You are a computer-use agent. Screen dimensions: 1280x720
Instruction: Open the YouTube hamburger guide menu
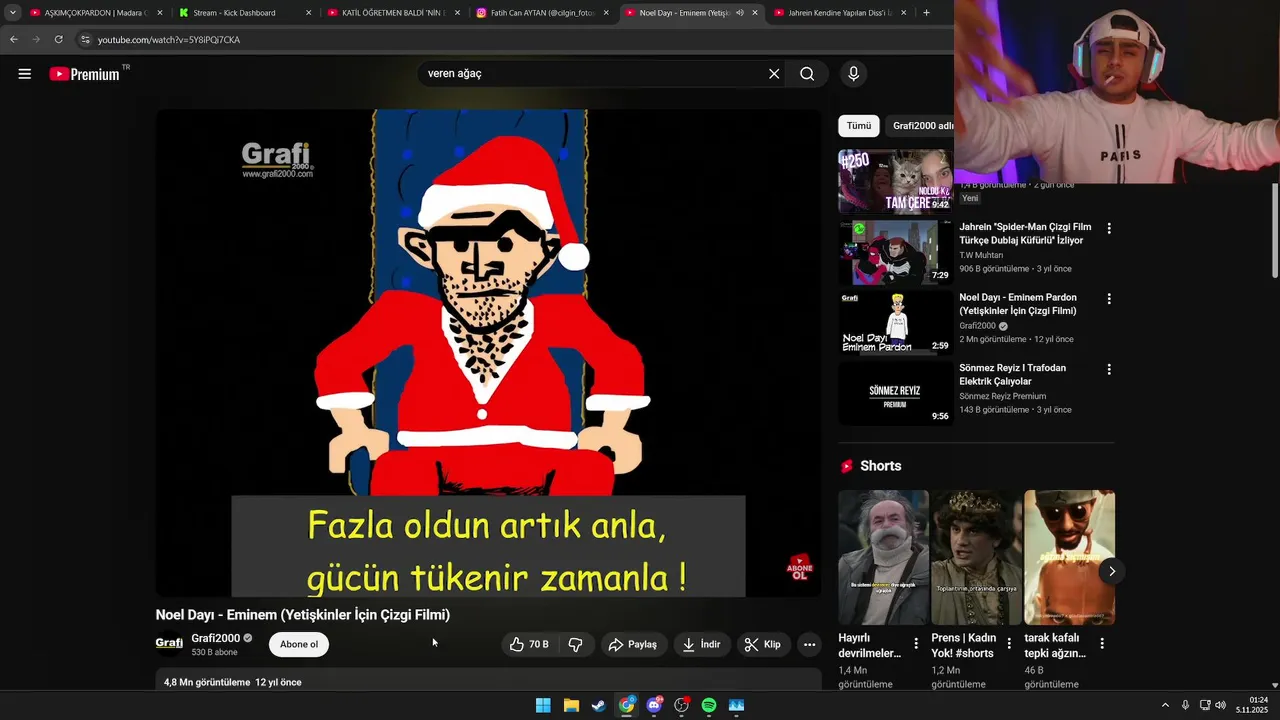click(x=25, y=74)
